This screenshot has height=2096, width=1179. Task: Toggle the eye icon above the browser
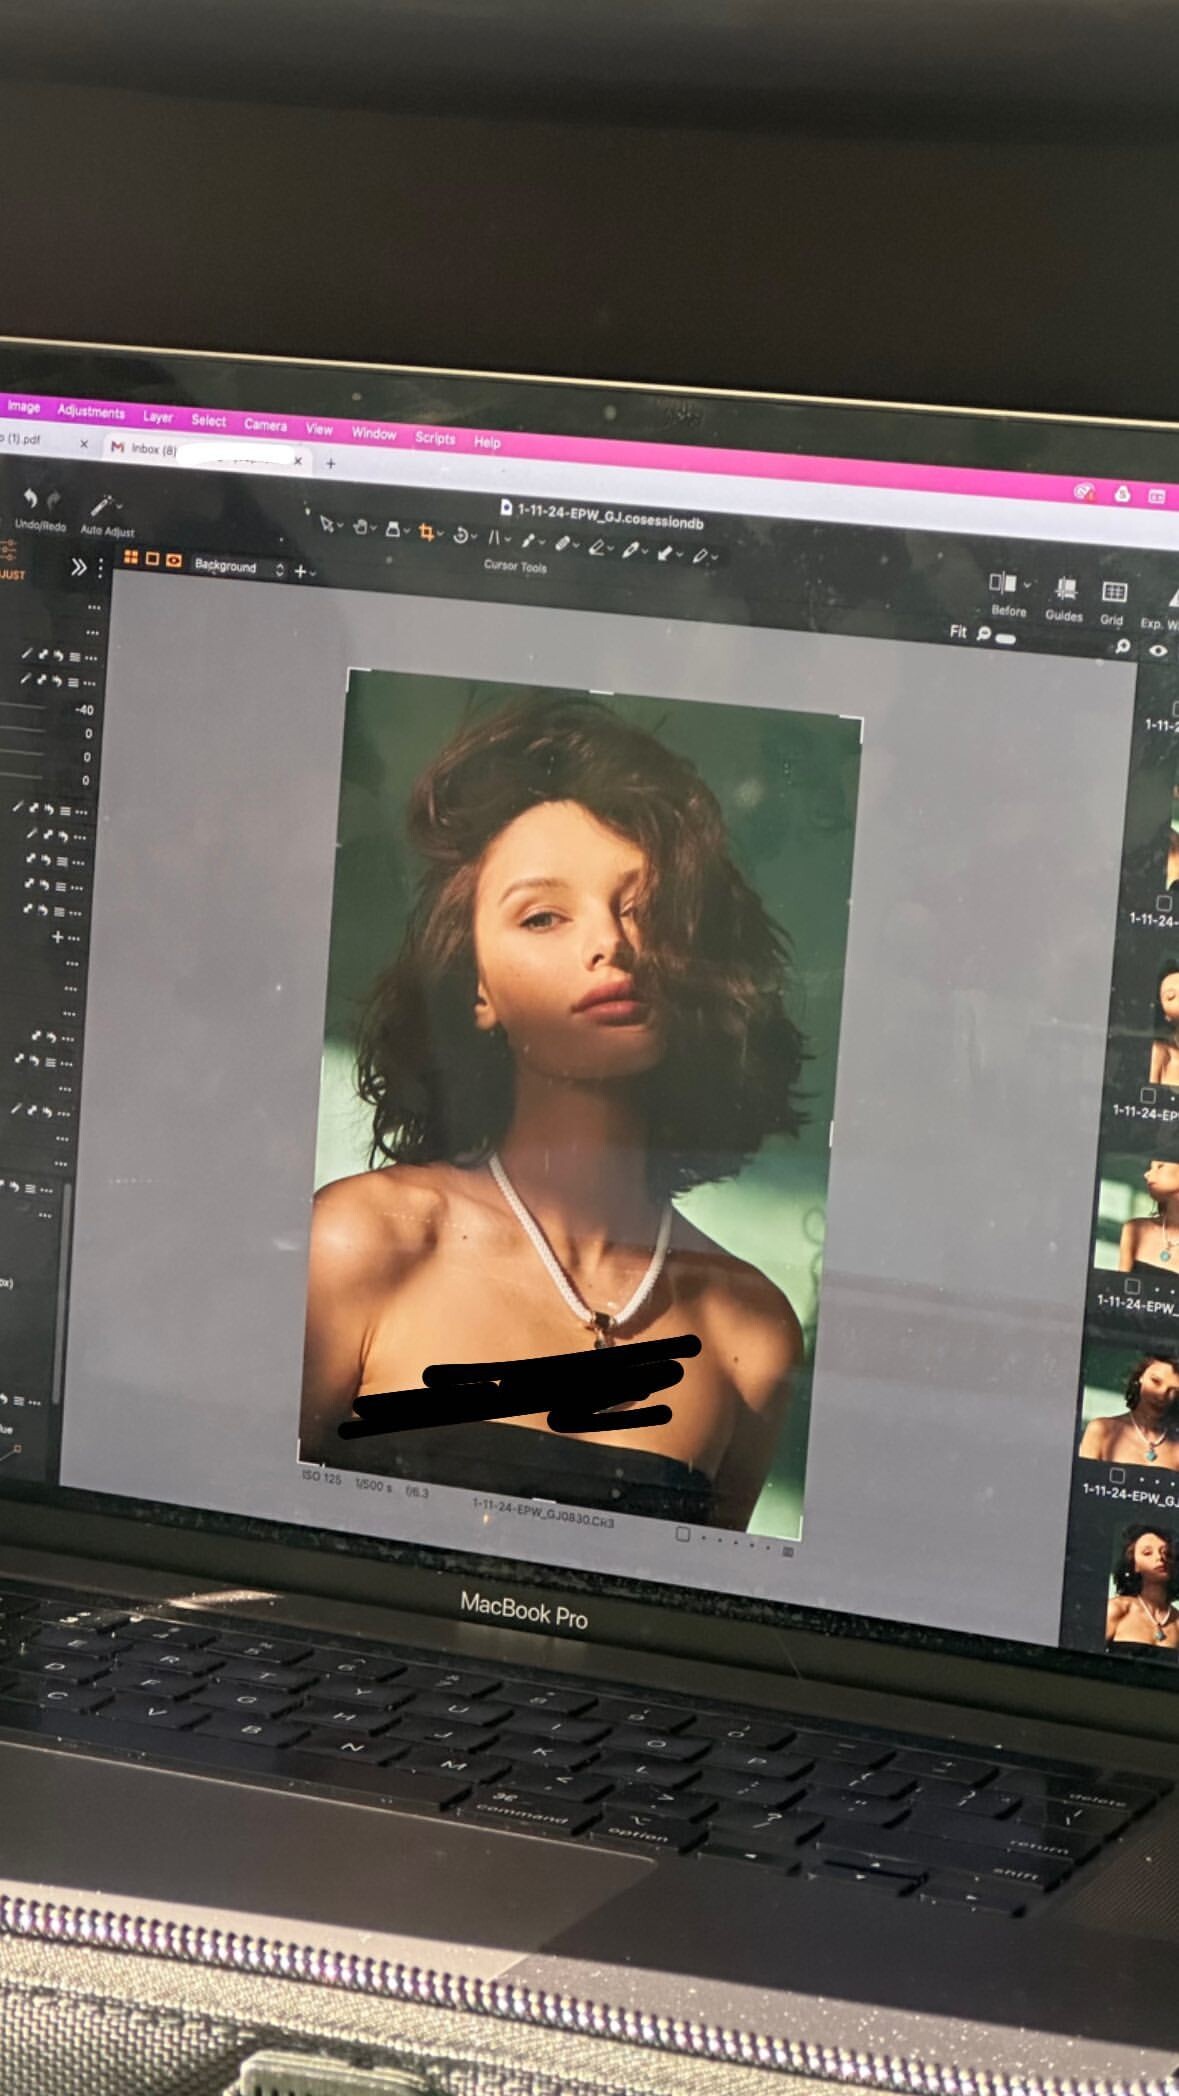[1158, 650]
